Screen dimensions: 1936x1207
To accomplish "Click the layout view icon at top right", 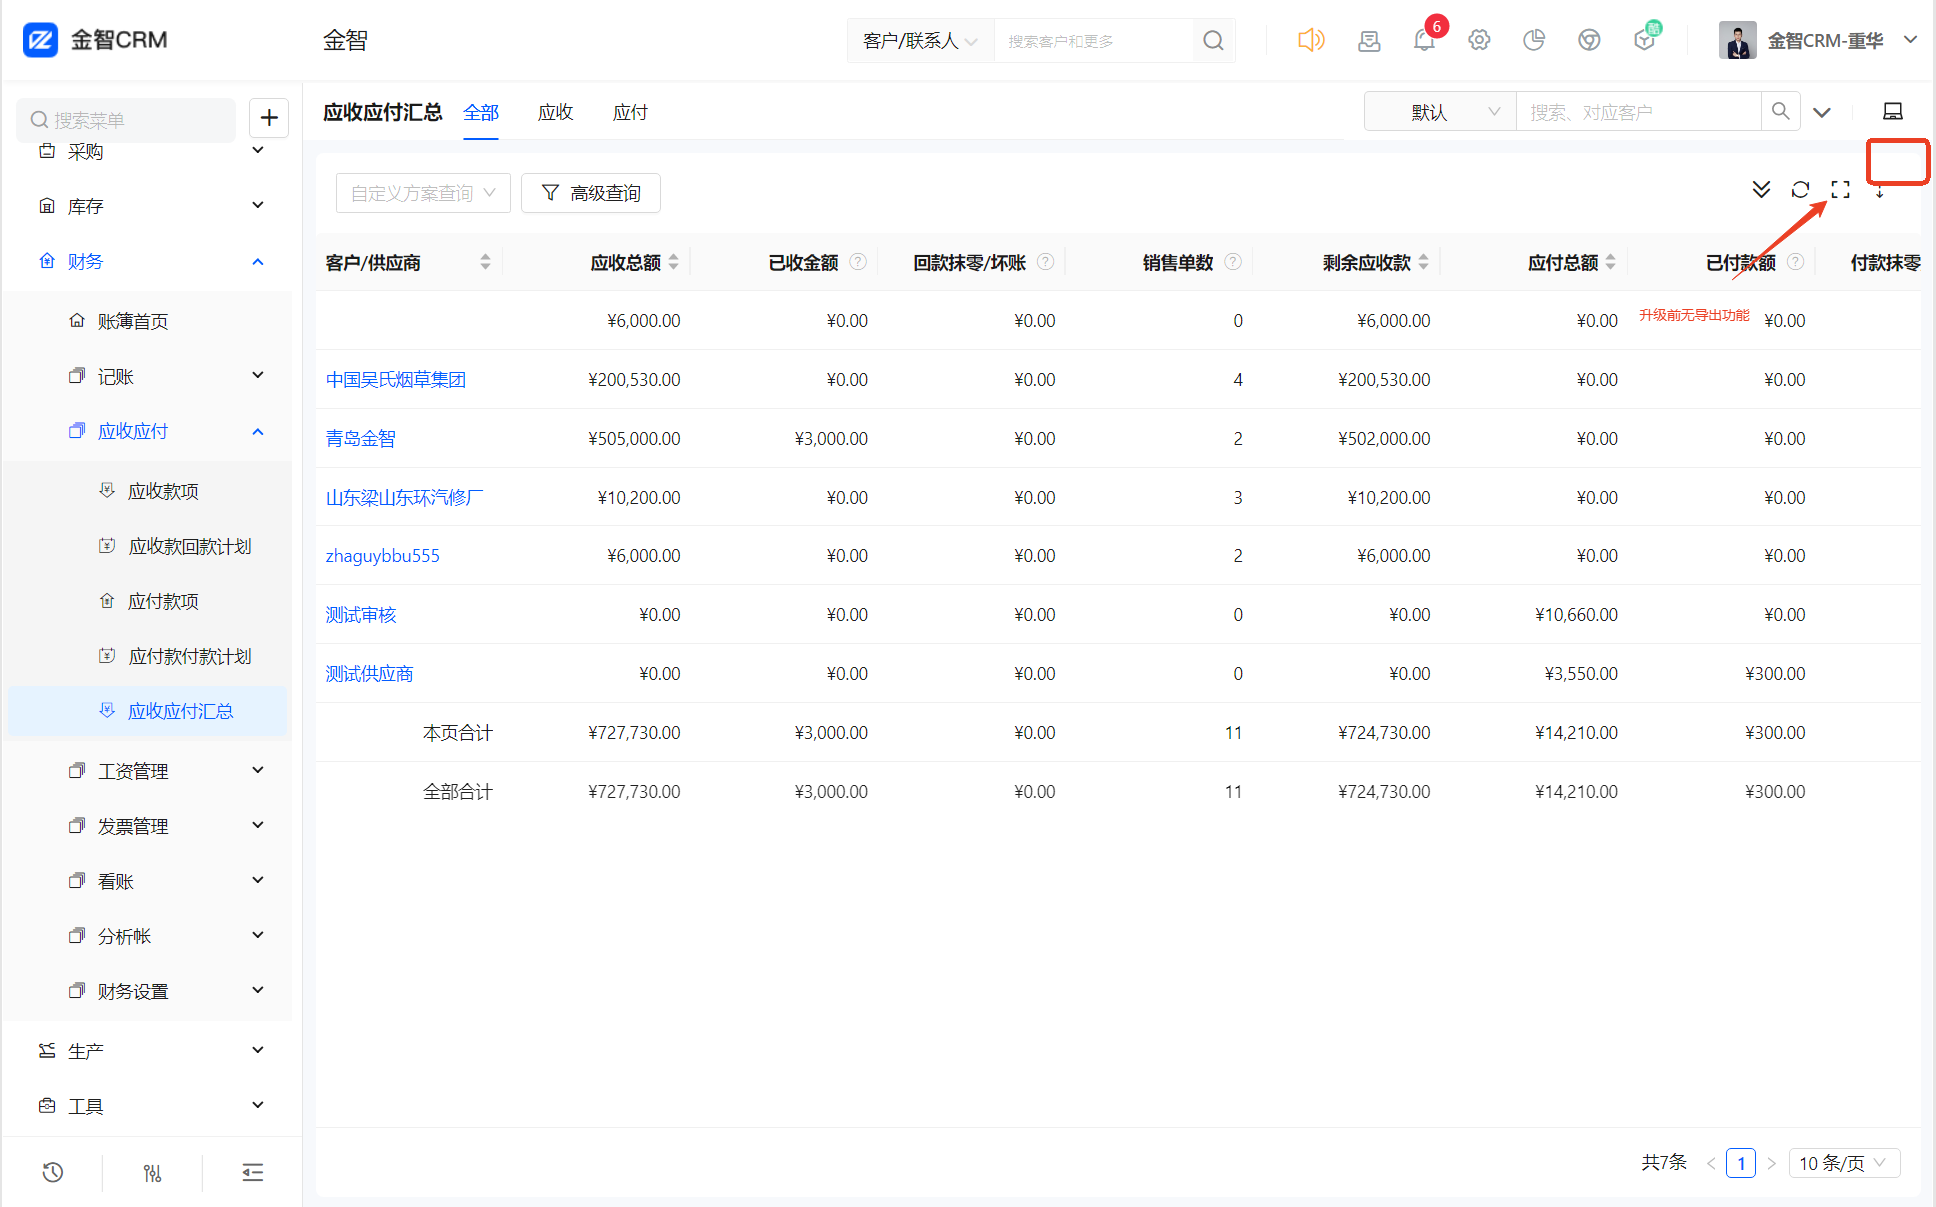I will 1893,111.
